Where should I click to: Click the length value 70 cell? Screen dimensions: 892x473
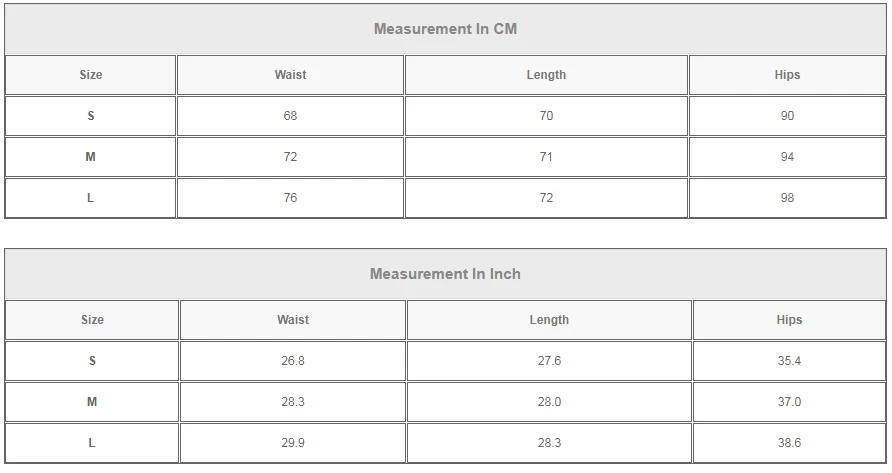point(546,116)
